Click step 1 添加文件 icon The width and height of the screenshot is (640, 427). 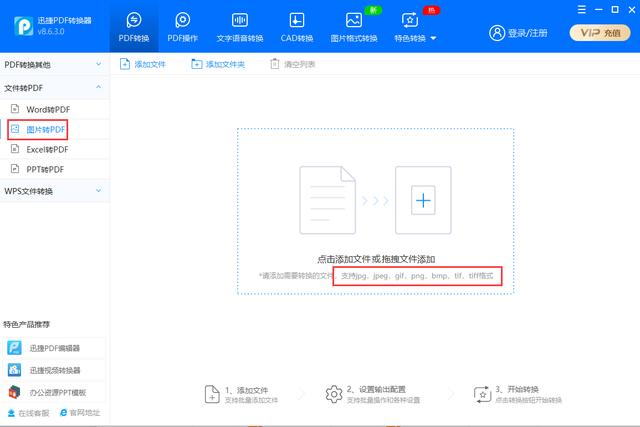[x=212, y=394]
